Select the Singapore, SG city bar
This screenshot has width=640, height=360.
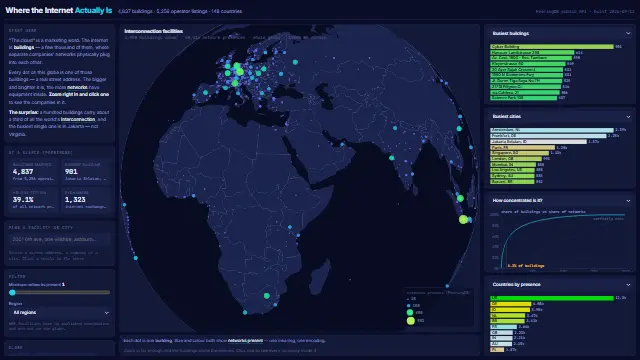coord(520,153)
